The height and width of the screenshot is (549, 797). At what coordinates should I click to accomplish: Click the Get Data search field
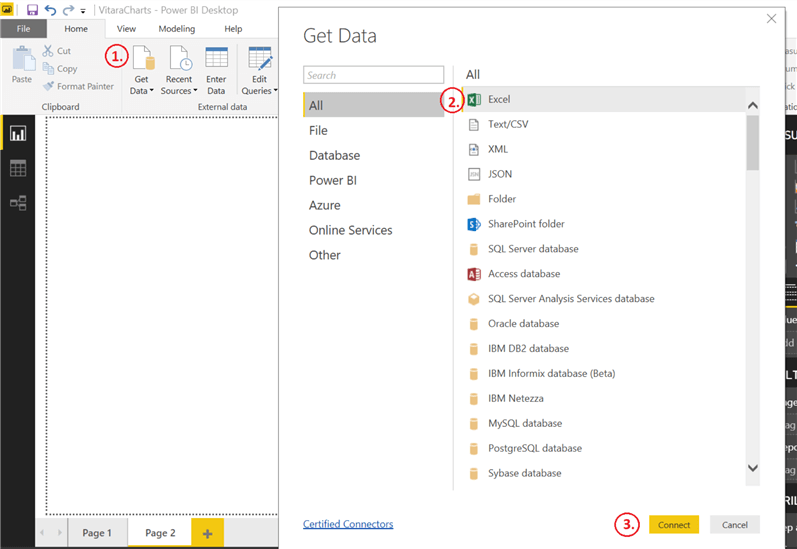pos(374,75)
